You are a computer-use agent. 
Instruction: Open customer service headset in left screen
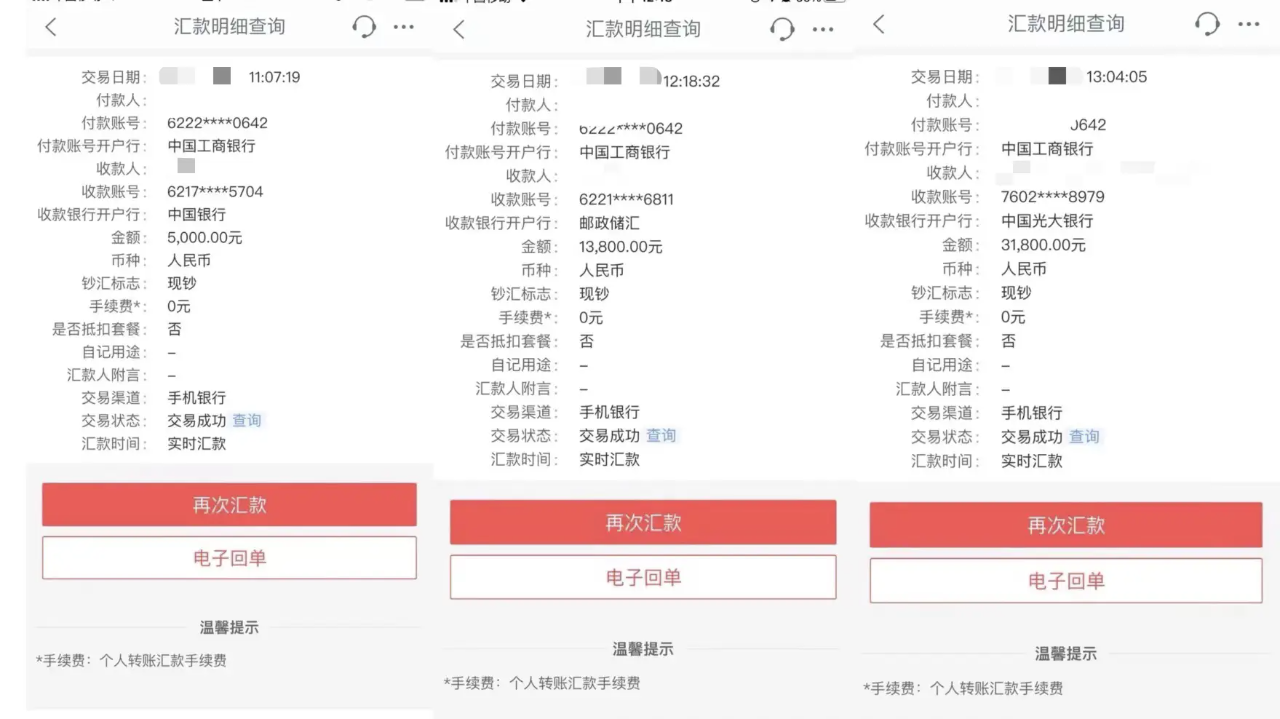[x=364, y=28]
